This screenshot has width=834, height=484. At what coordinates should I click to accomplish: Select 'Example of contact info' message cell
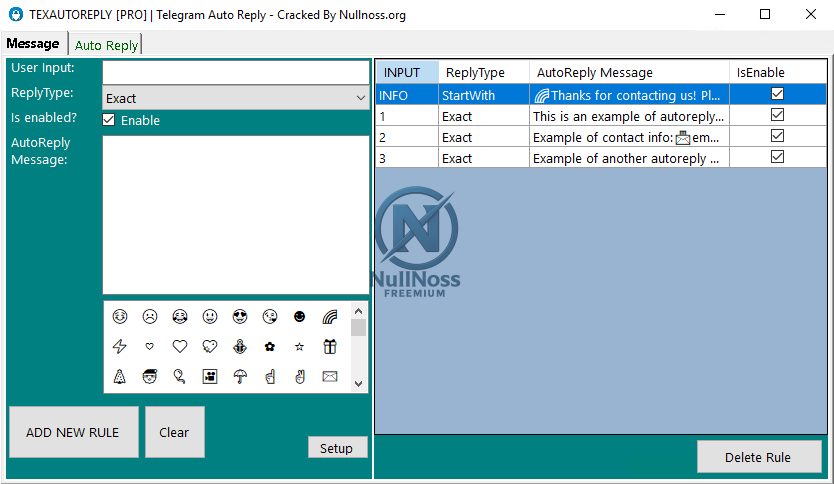(x=629, y=137)
